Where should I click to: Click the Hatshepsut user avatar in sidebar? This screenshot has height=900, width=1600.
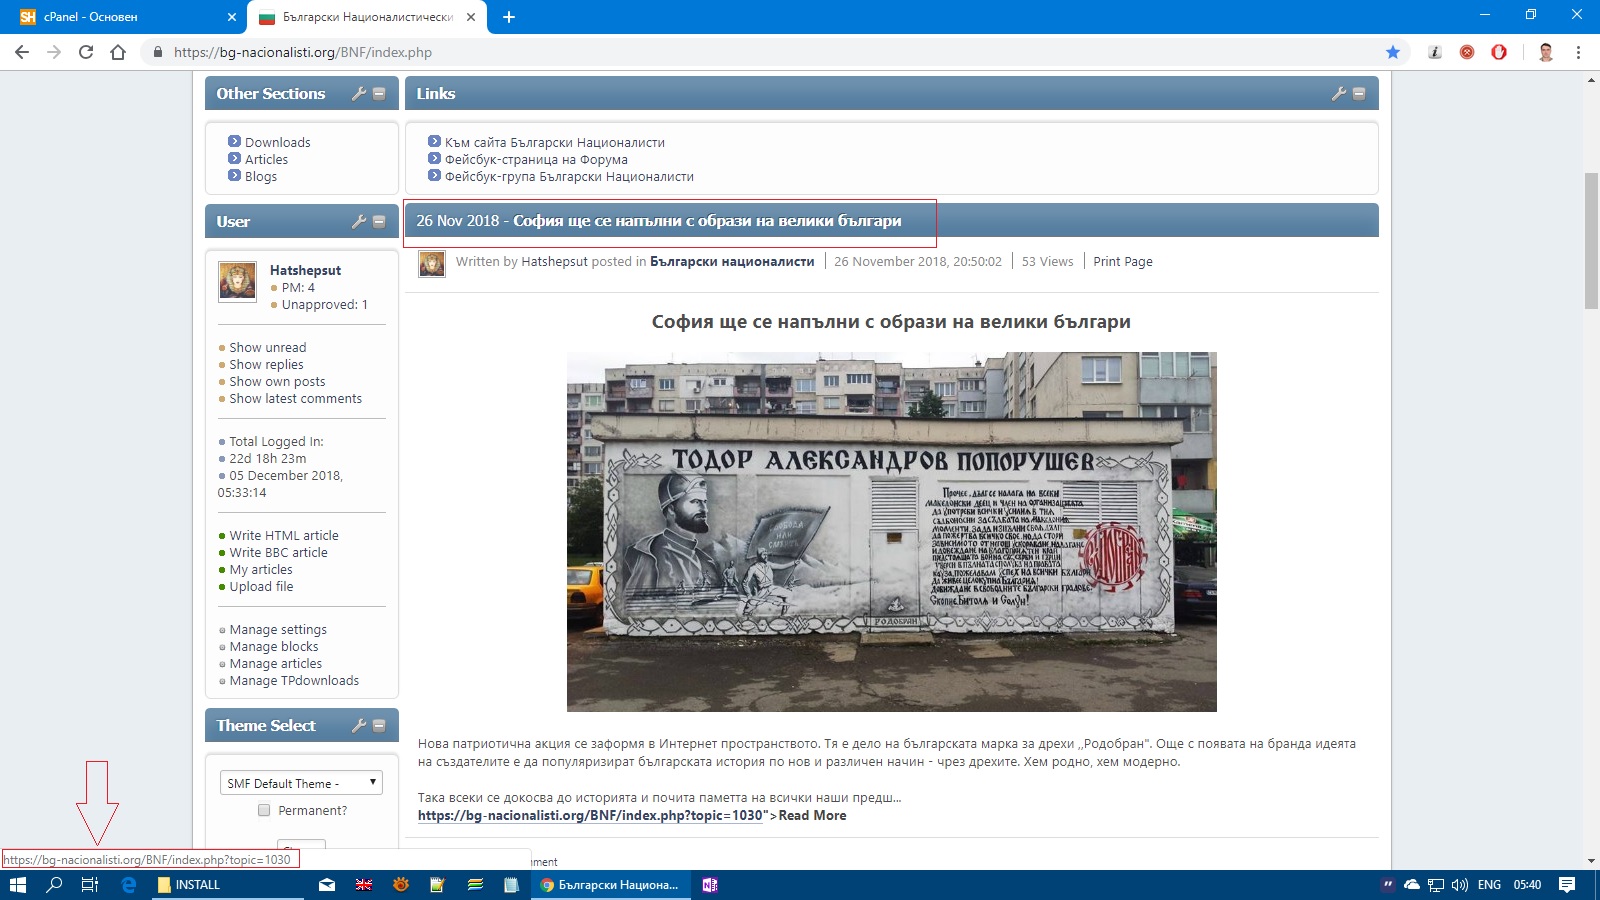[237, 281]
